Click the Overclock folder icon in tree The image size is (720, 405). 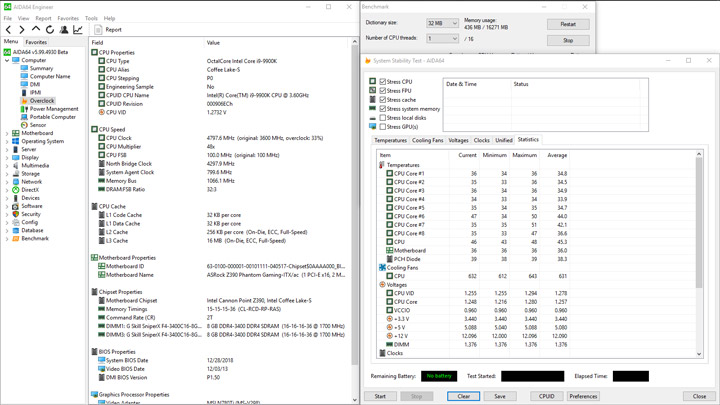[x=24, y=101]
